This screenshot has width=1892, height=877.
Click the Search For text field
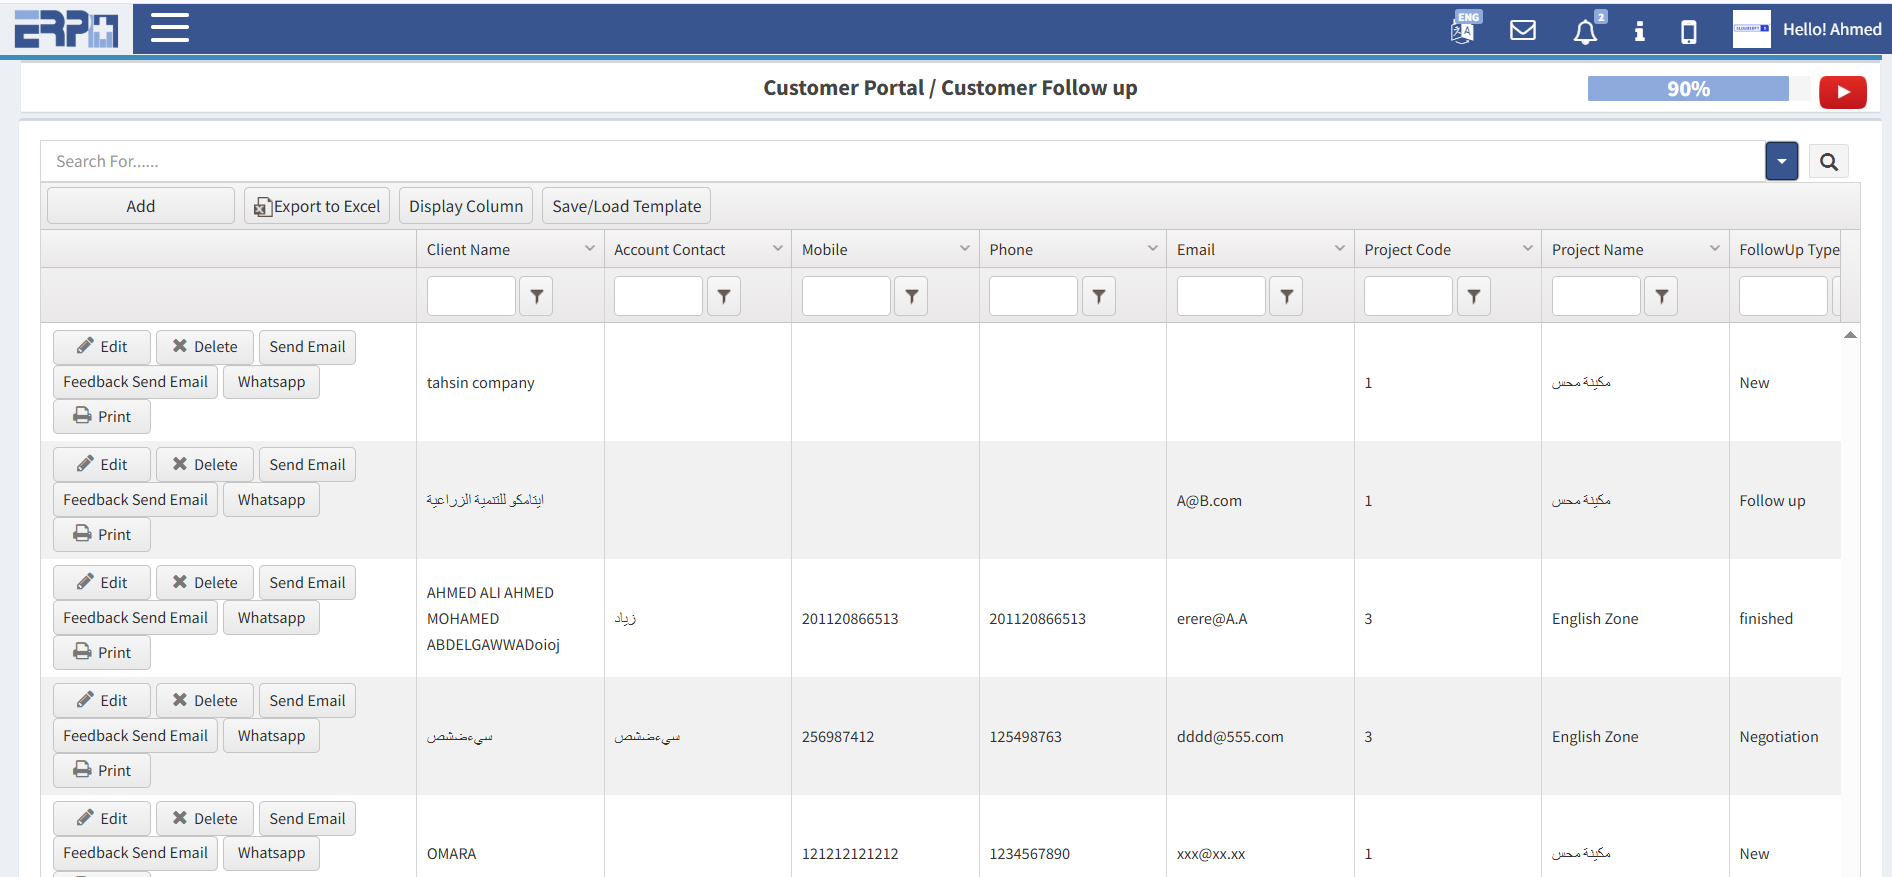point(900,162)
